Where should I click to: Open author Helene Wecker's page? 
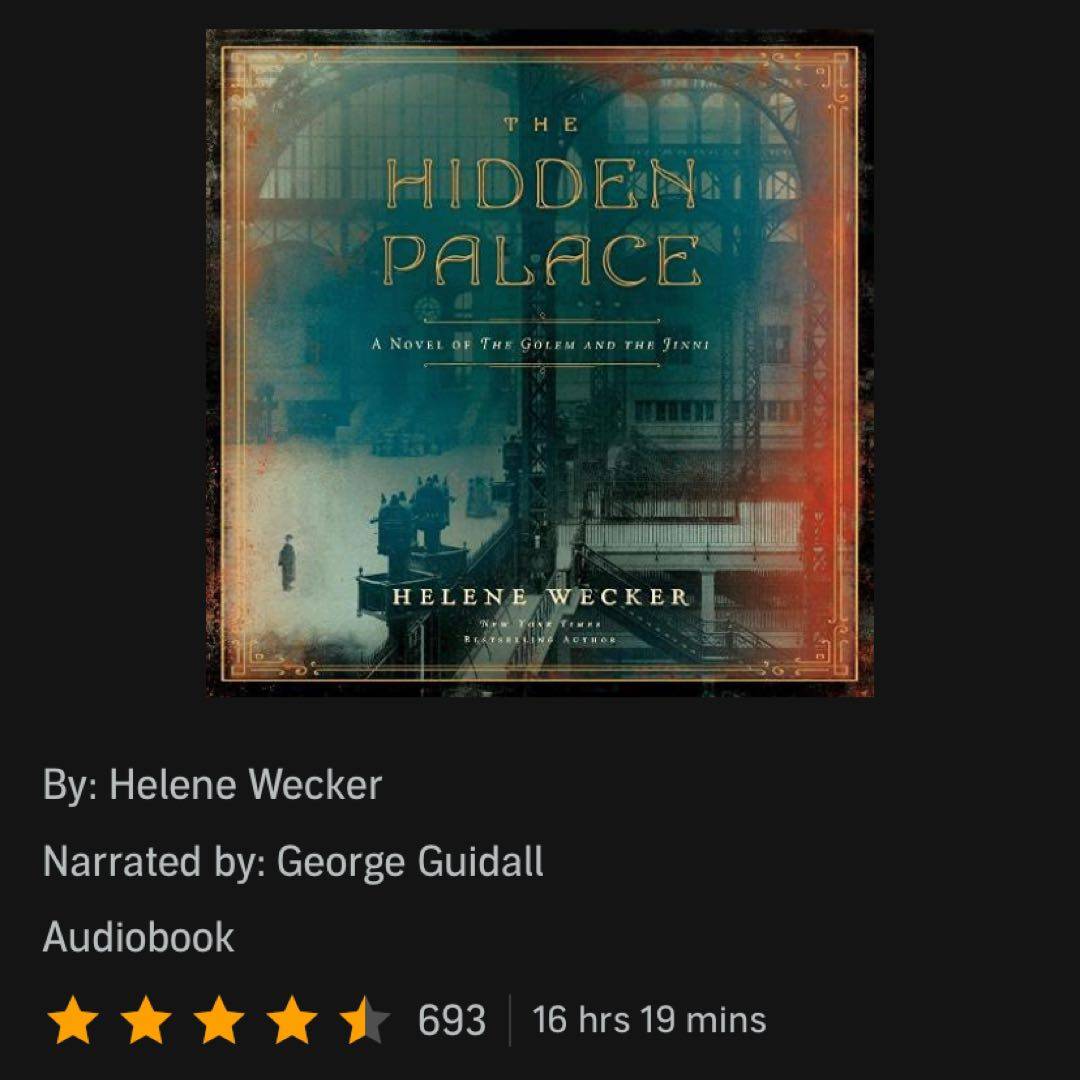point(245,785)
